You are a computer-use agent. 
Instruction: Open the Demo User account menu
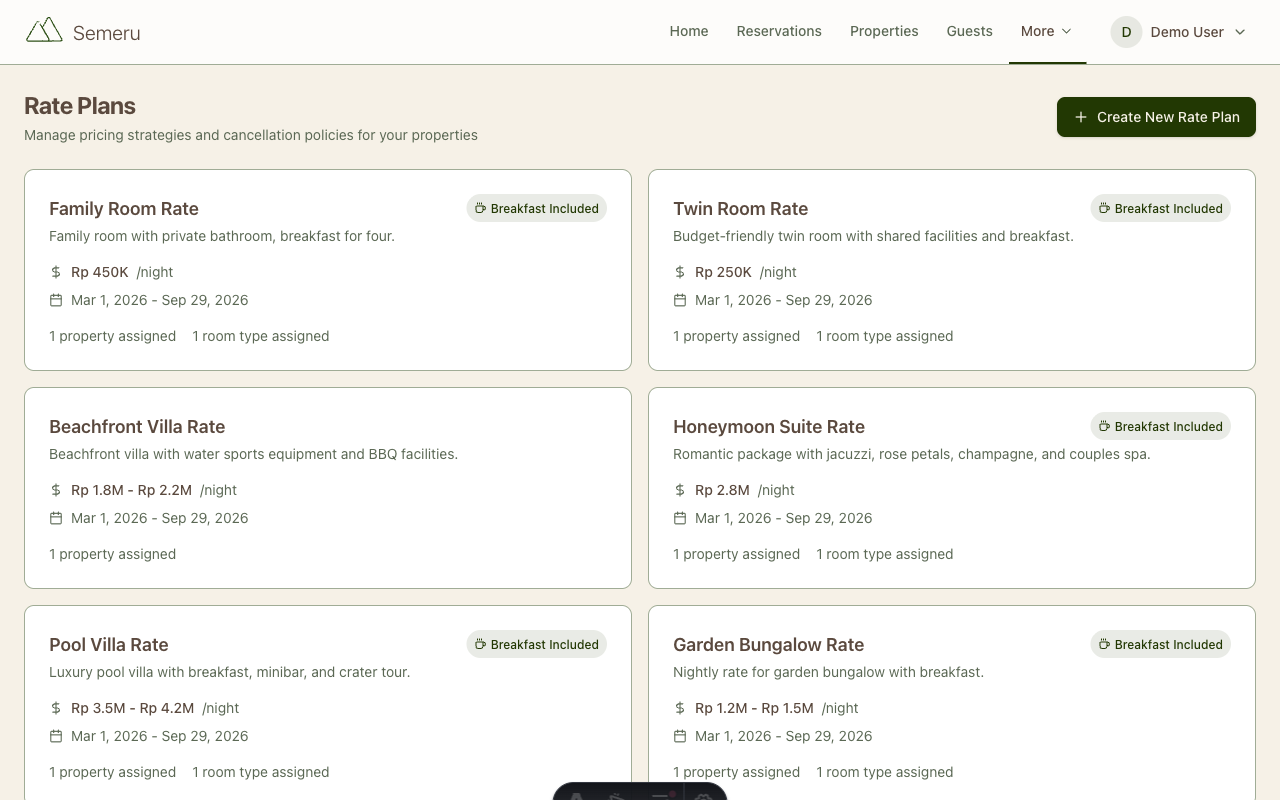coord(1179,32)
